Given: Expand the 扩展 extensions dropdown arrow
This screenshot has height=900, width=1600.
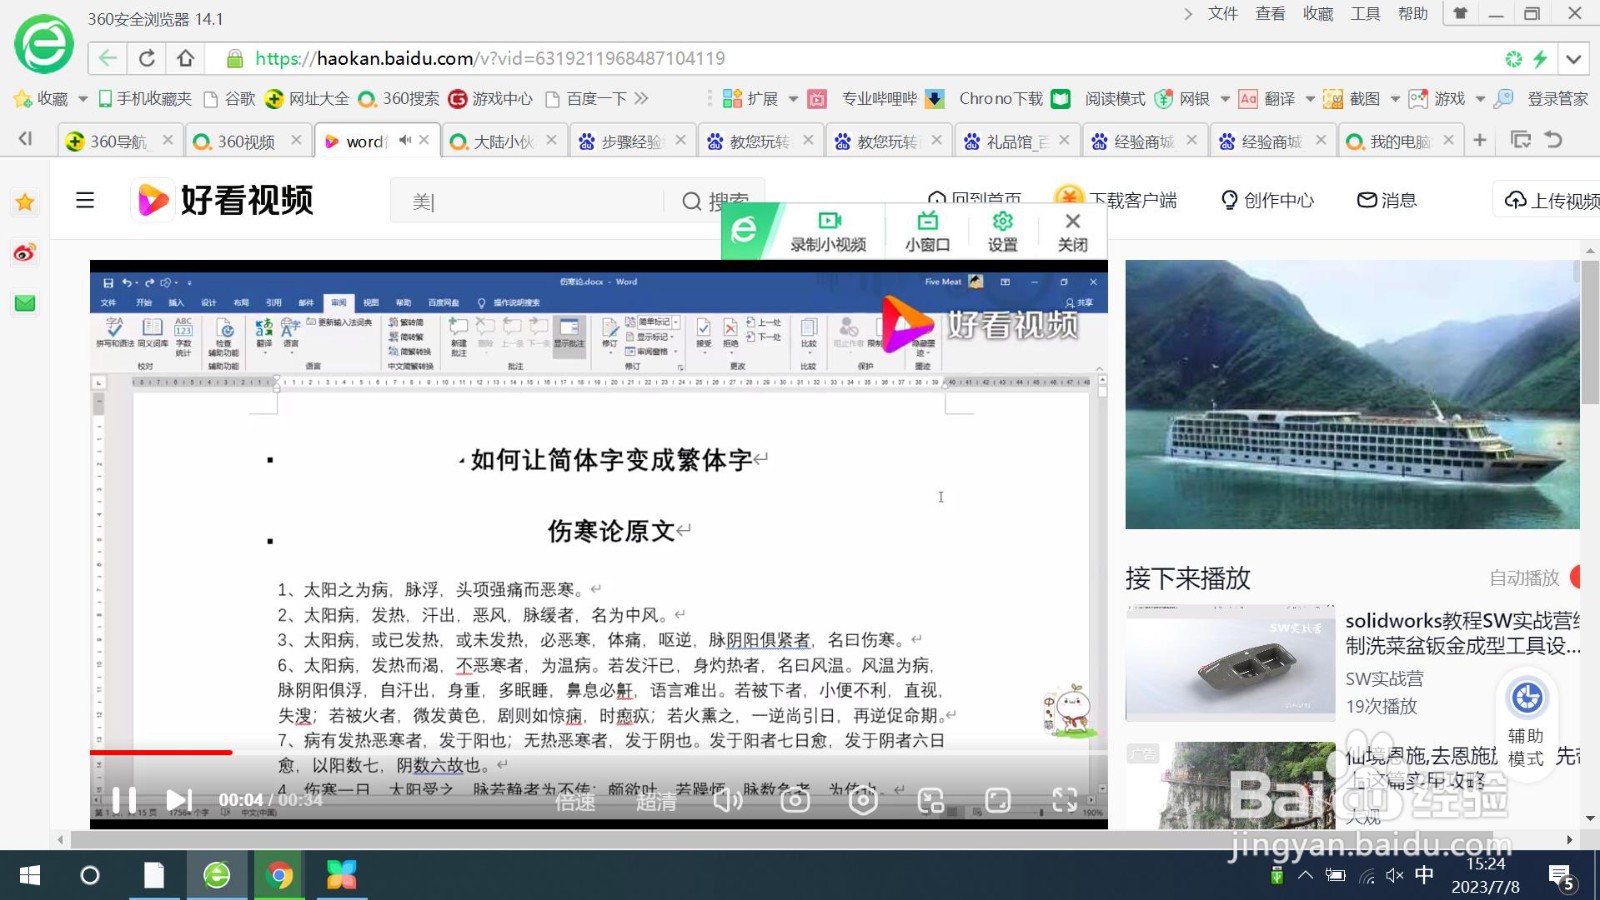Looking at the screenshot, I should click(x=793, y=99).
